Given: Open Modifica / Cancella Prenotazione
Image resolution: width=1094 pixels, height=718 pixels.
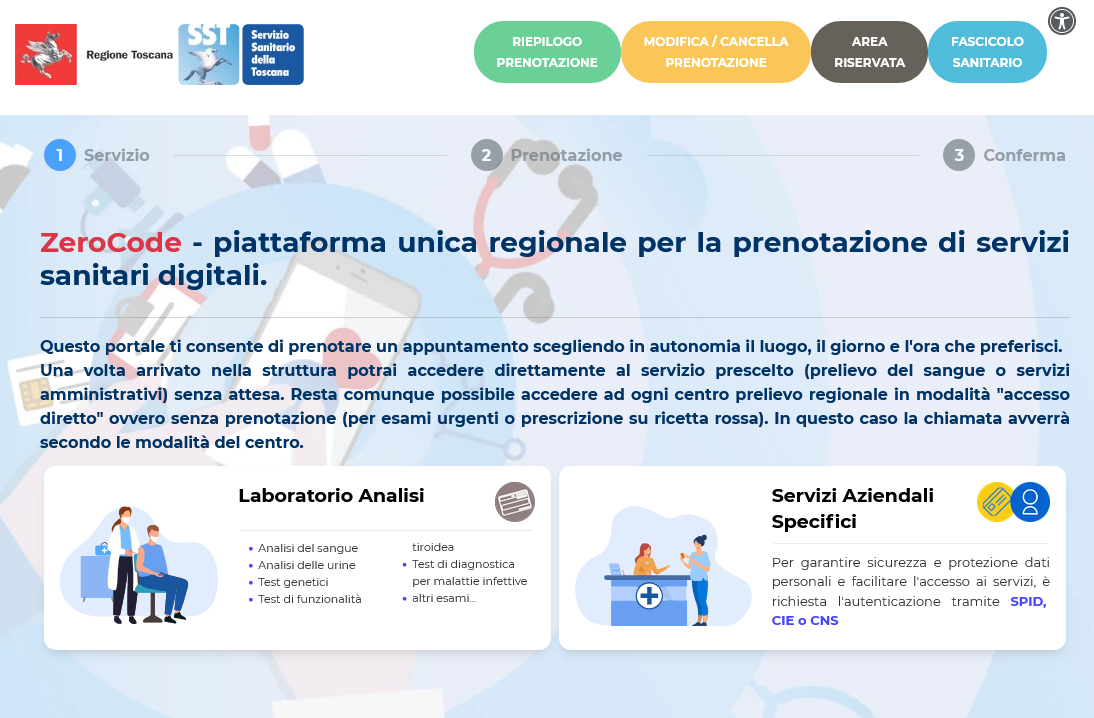Looking at the screenshot, I should 716,52.
